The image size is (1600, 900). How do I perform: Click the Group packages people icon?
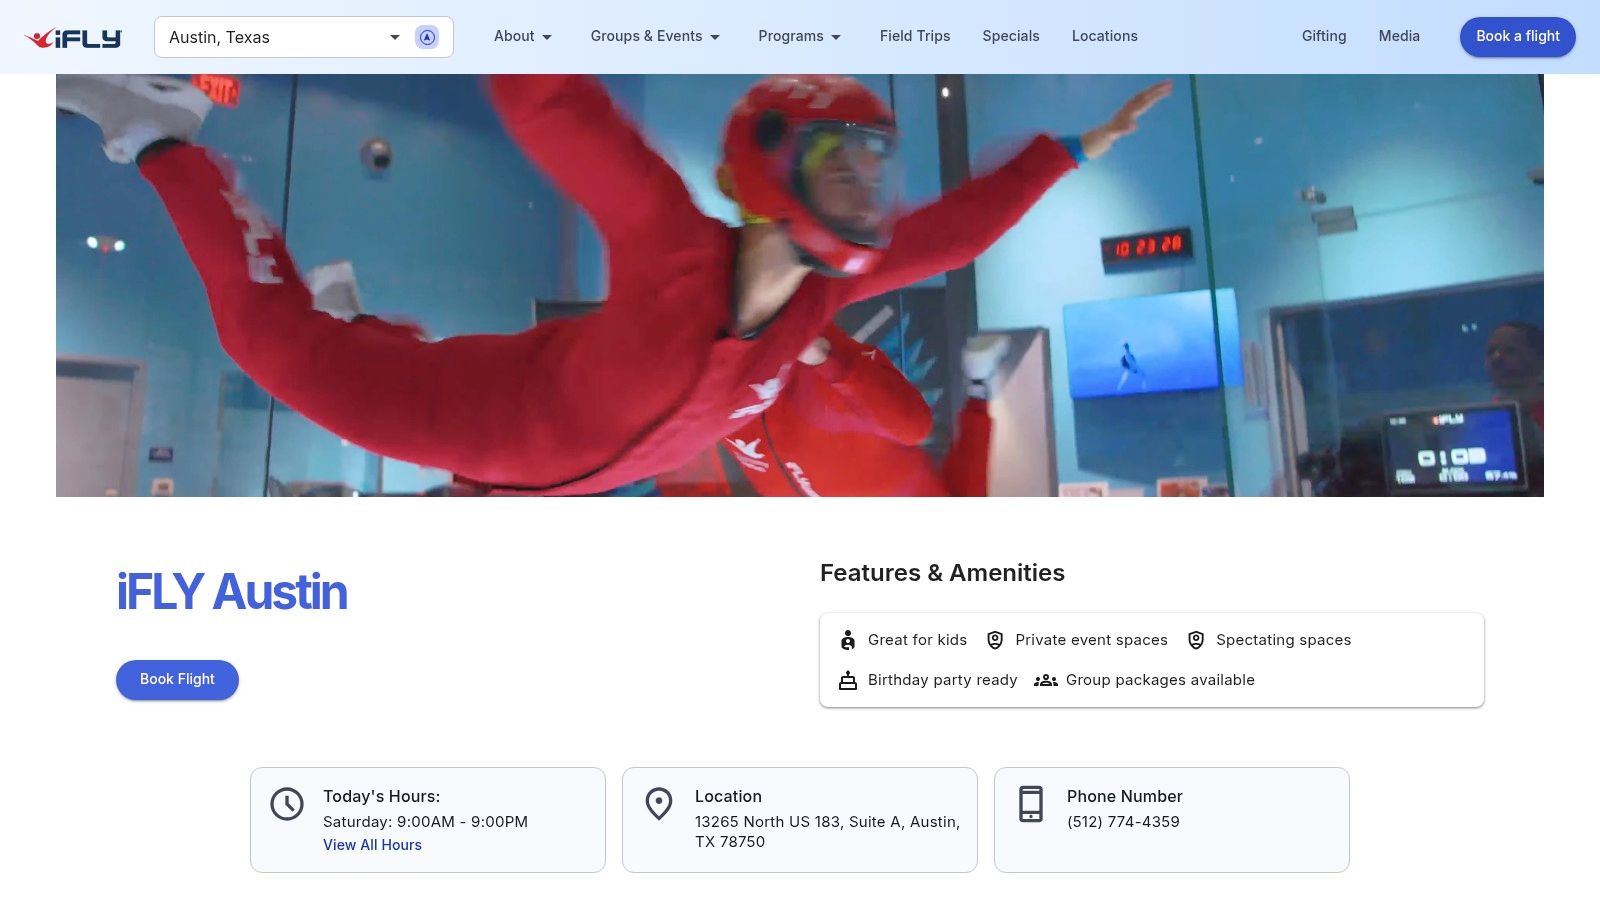tap(1046, 680)
